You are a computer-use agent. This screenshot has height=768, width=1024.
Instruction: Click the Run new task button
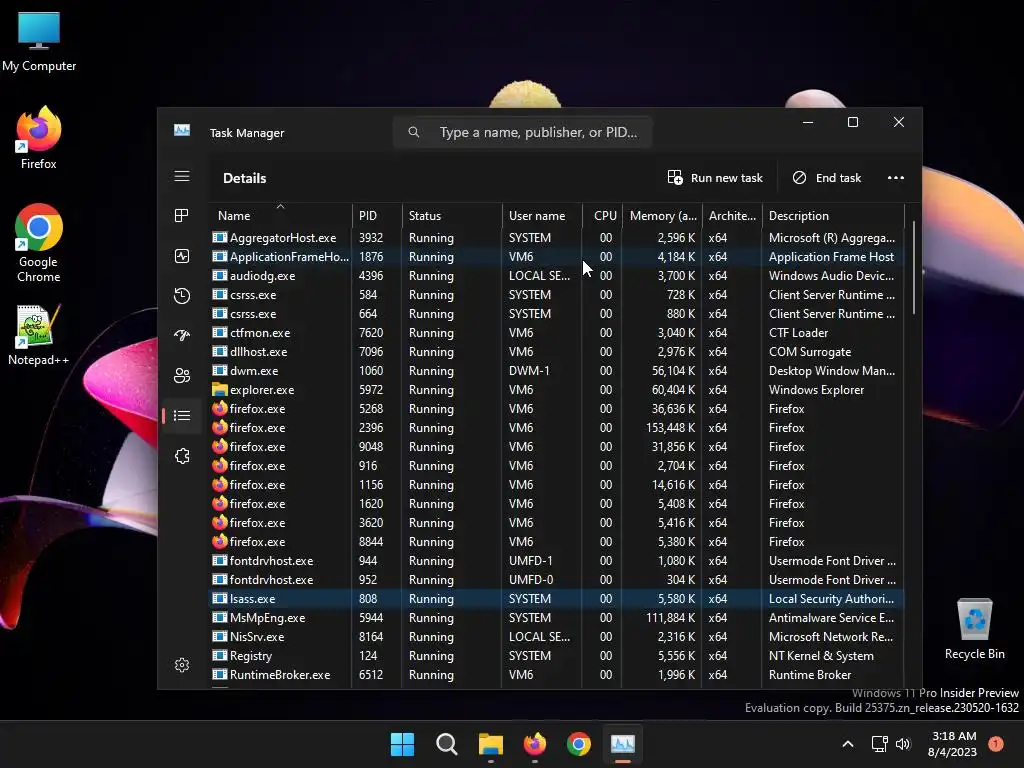pos(715,178)
